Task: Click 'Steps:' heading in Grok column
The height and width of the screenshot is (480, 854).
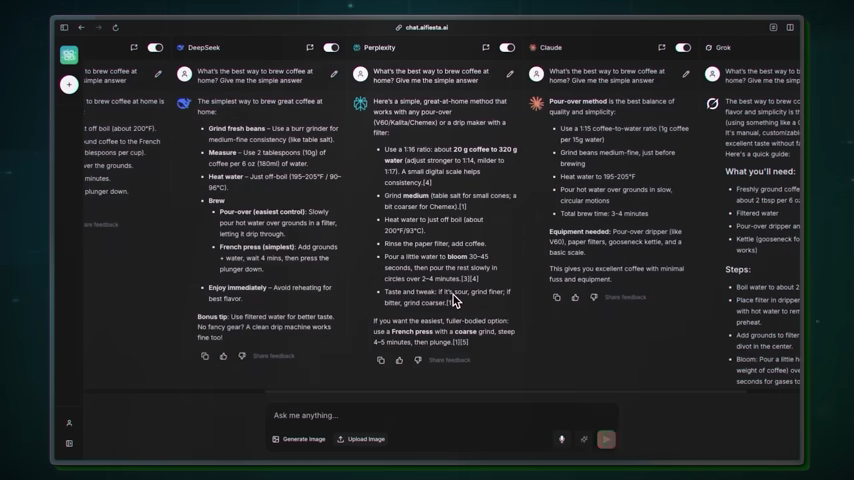Action: pyautogui.click(x=737, y=270)
